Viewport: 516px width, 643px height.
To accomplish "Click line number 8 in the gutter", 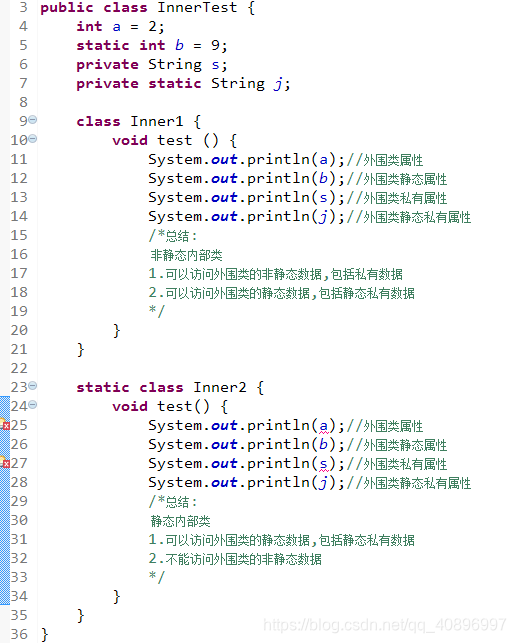I will [23, 102].
